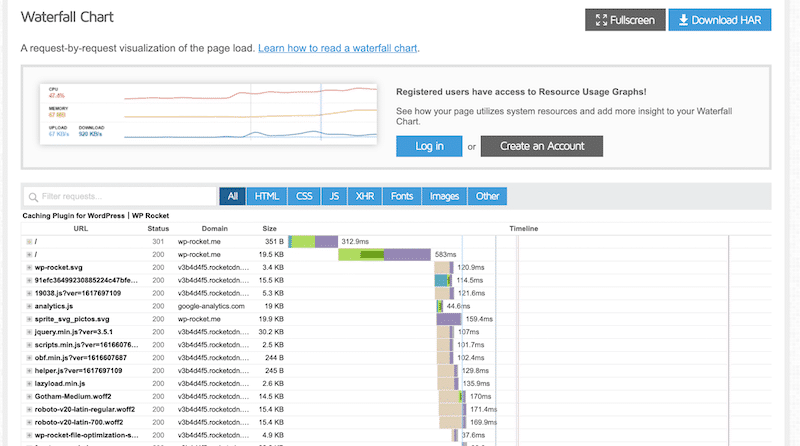The height and width of the screenshot is (446, 800).
Task: Expand the 91efc36499230885224c47bfe request row
Action: 29,280
